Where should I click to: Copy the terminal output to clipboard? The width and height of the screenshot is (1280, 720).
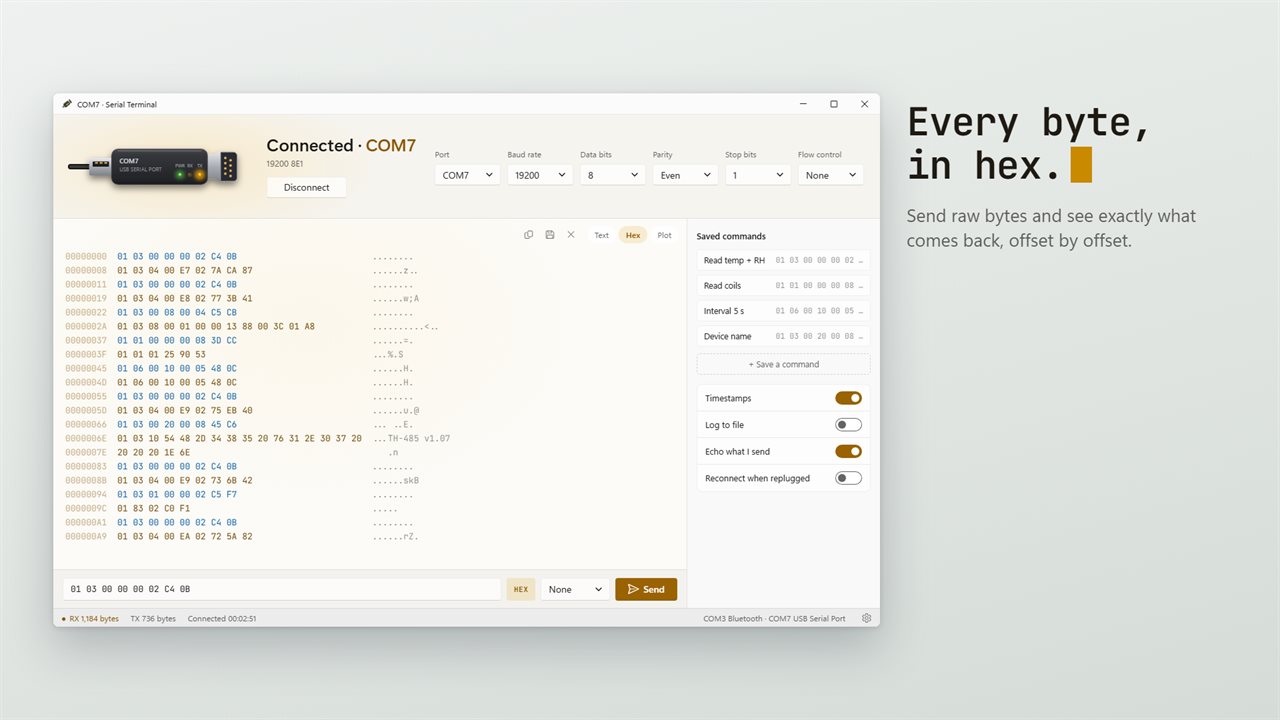(529, 235)
